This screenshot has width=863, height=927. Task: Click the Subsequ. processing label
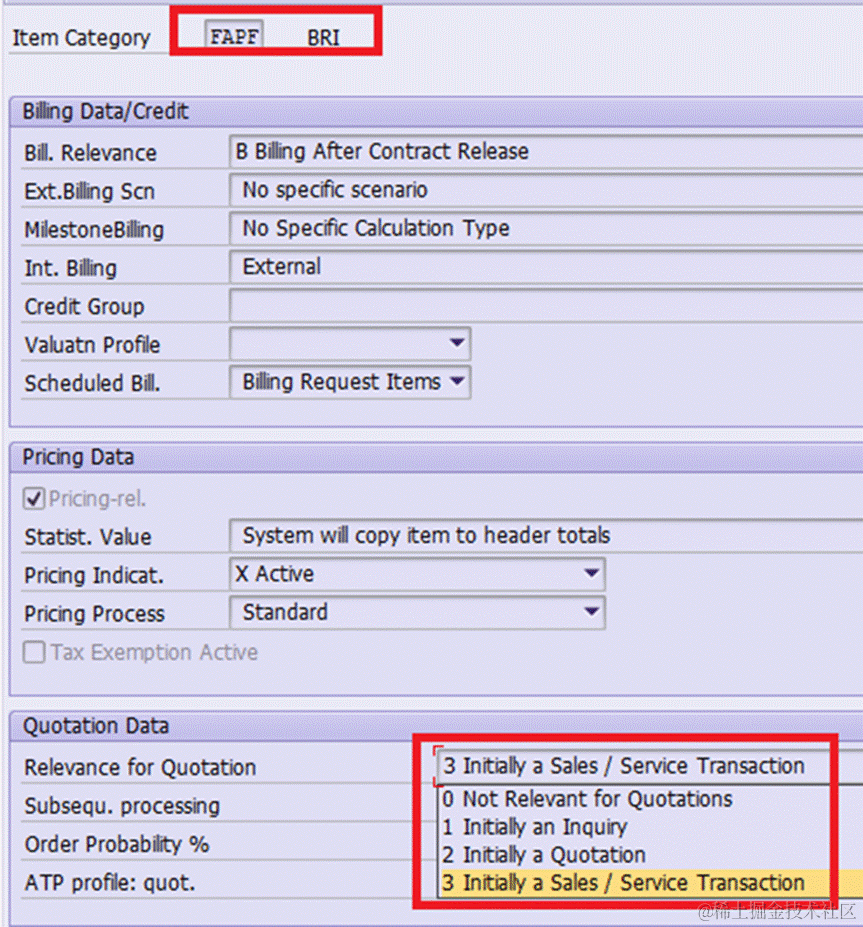tap(122, 806)
